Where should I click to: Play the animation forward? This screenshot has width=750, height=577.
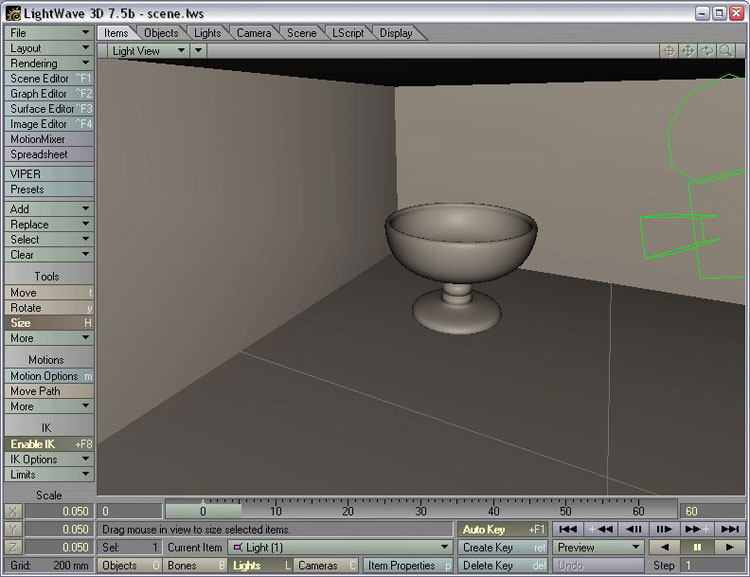[x=730, y=548]
